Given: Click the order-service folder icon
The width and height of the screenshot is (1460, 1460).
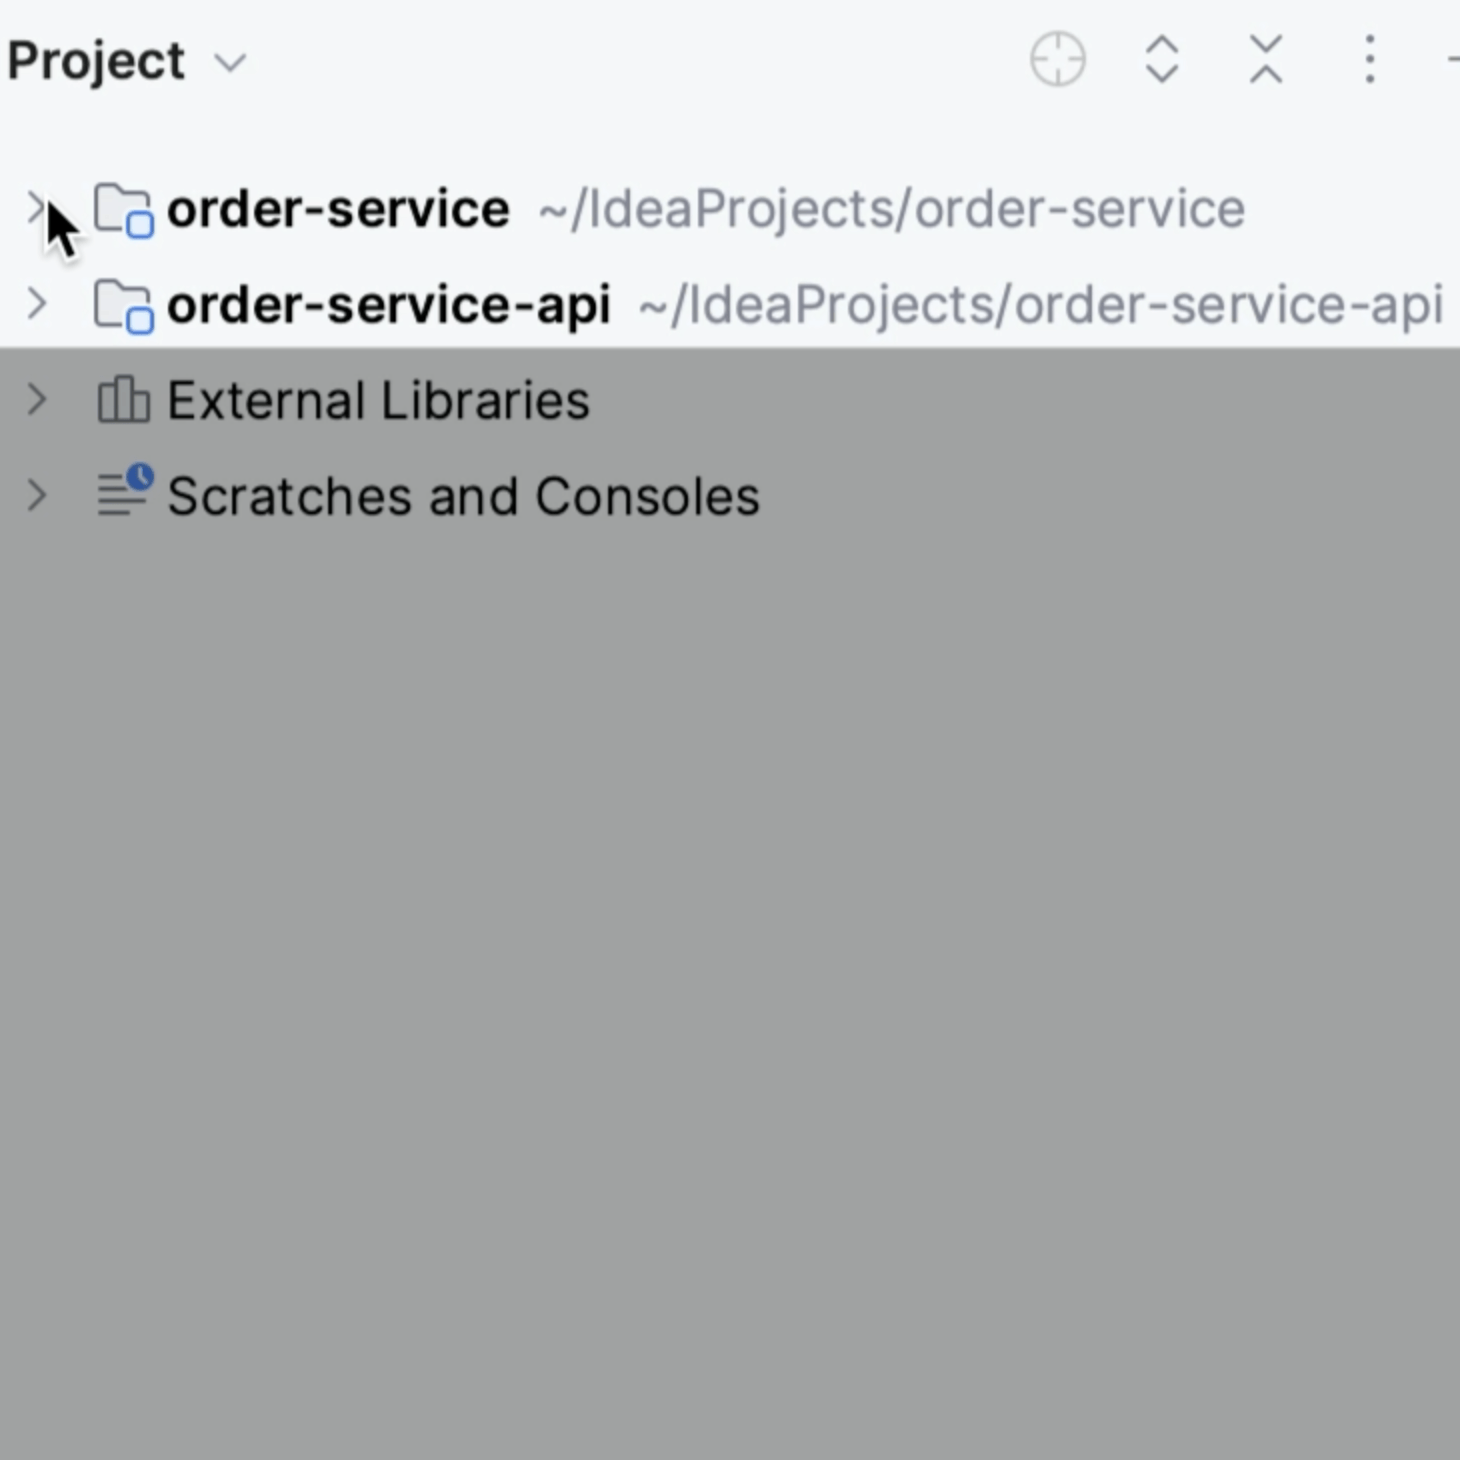Looking at the screenshot, I should (x=122, y=208).
